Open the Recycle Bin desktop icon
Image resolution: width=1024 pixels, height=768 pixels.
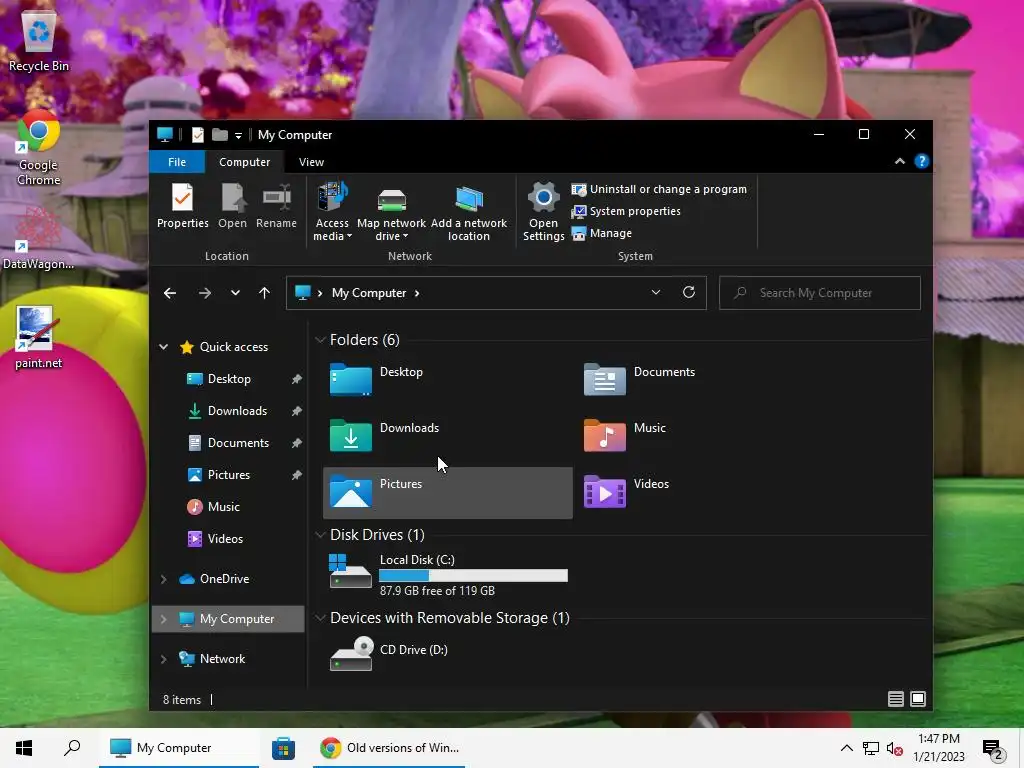tap(39, 40)
